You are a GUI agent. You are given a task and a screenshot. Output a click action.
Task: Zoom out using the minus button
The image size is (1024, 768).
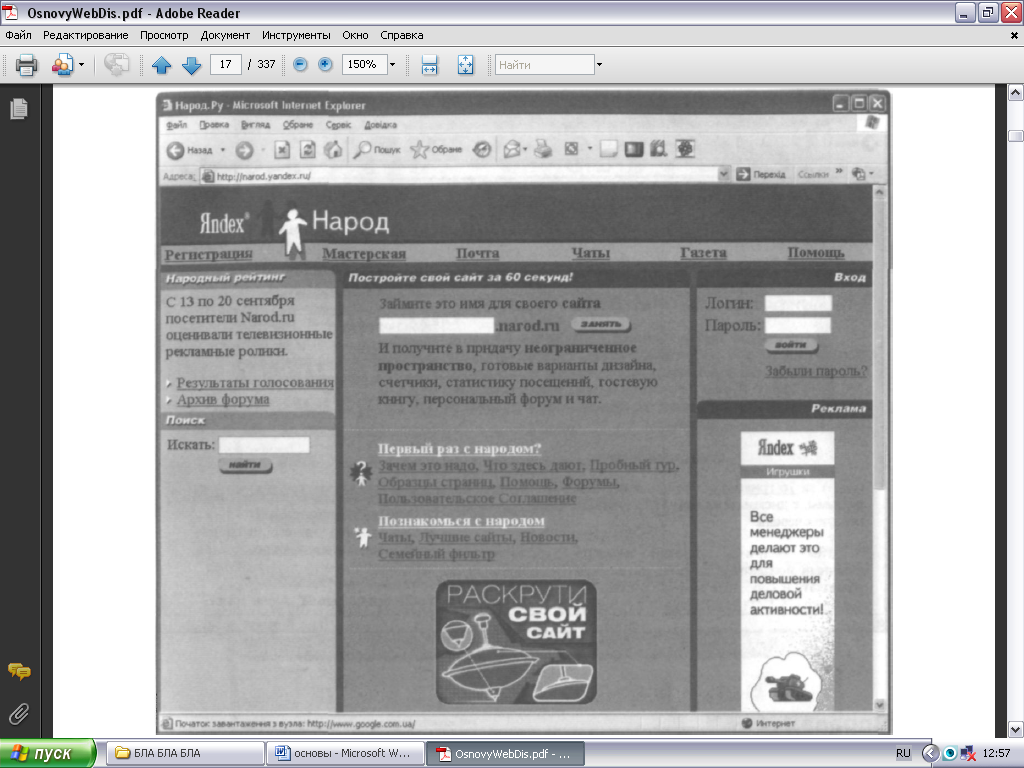[x=300, y=64]
